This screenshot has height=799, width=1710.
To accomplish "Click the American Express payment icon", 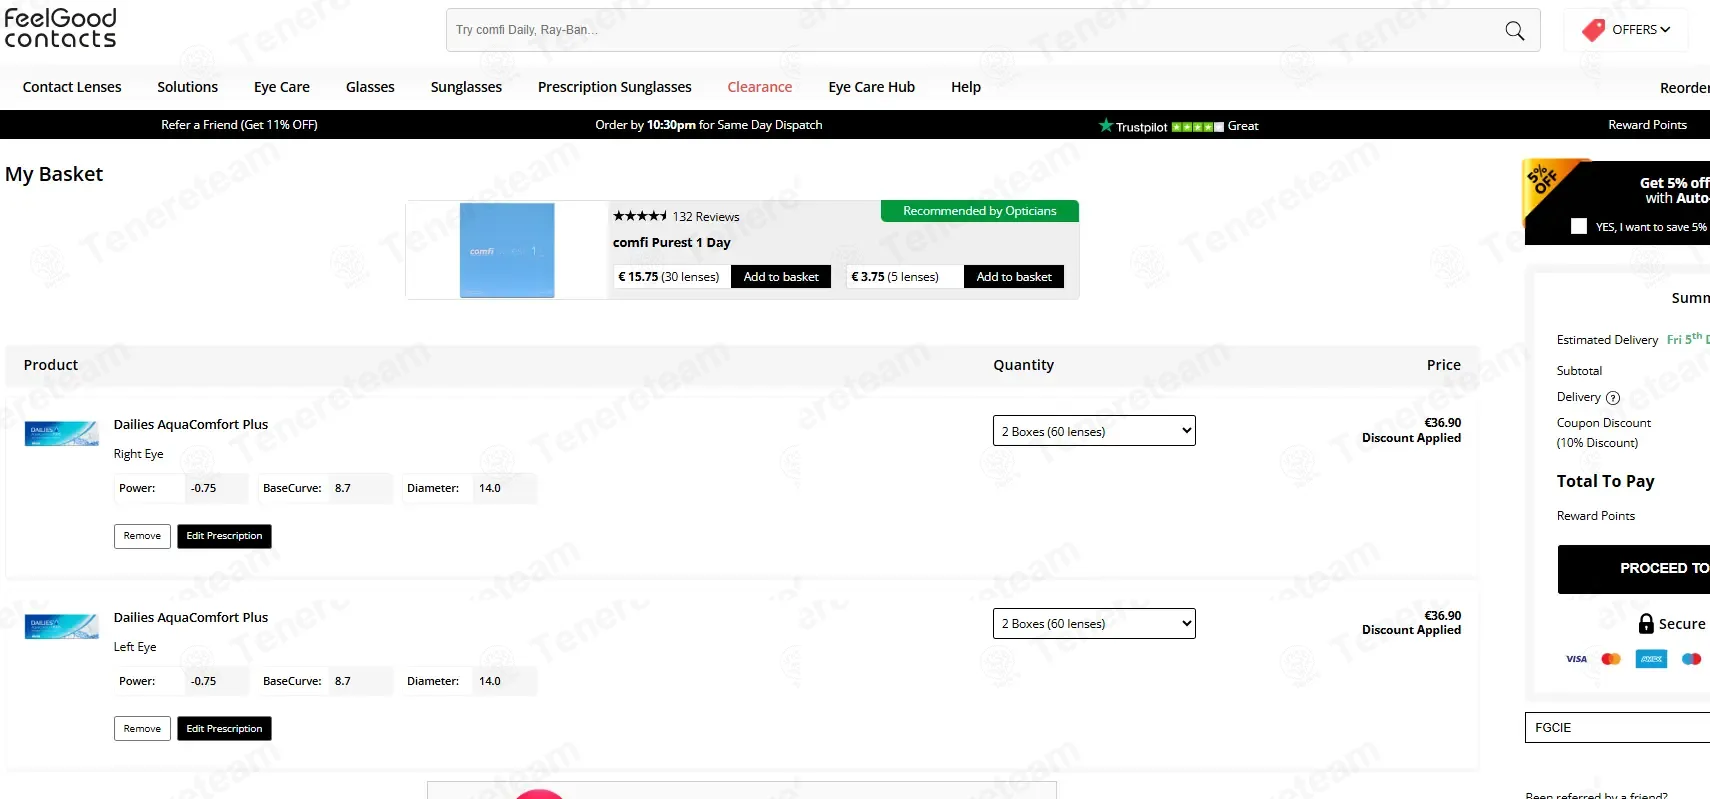I will (1651, 659).
